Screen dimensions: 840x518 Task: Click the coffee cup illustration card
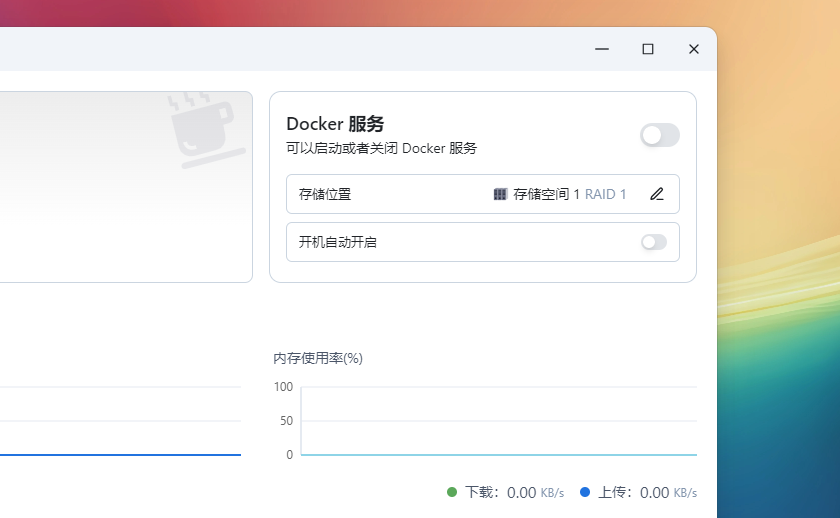126,186
